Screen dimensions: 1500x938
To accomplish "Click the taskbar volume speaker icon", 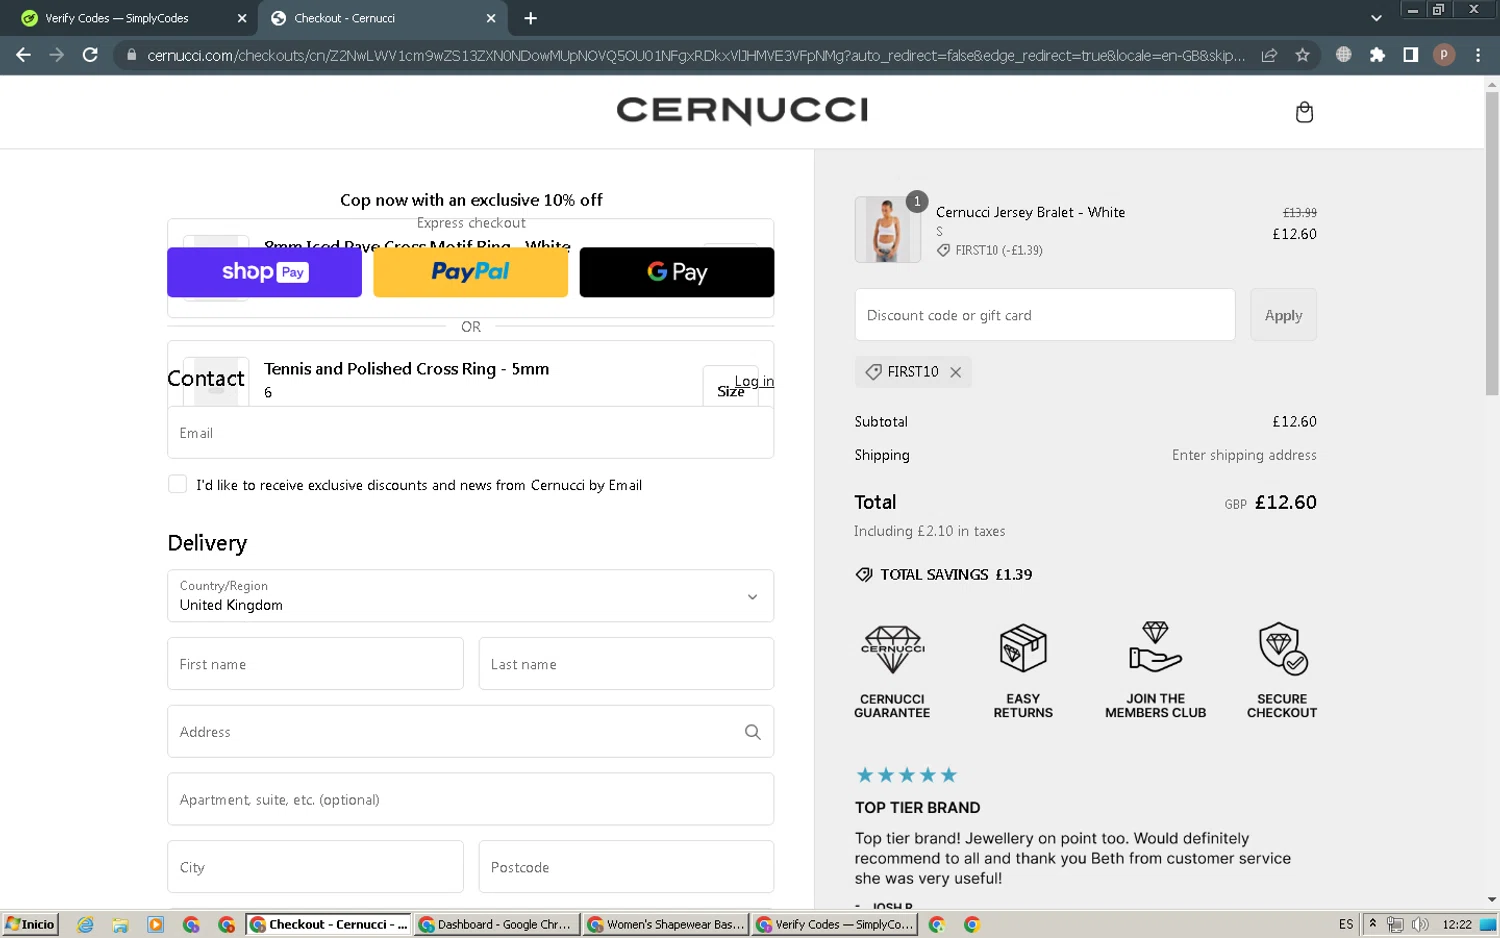I will pyautogui.click(x=1420, y=924).
